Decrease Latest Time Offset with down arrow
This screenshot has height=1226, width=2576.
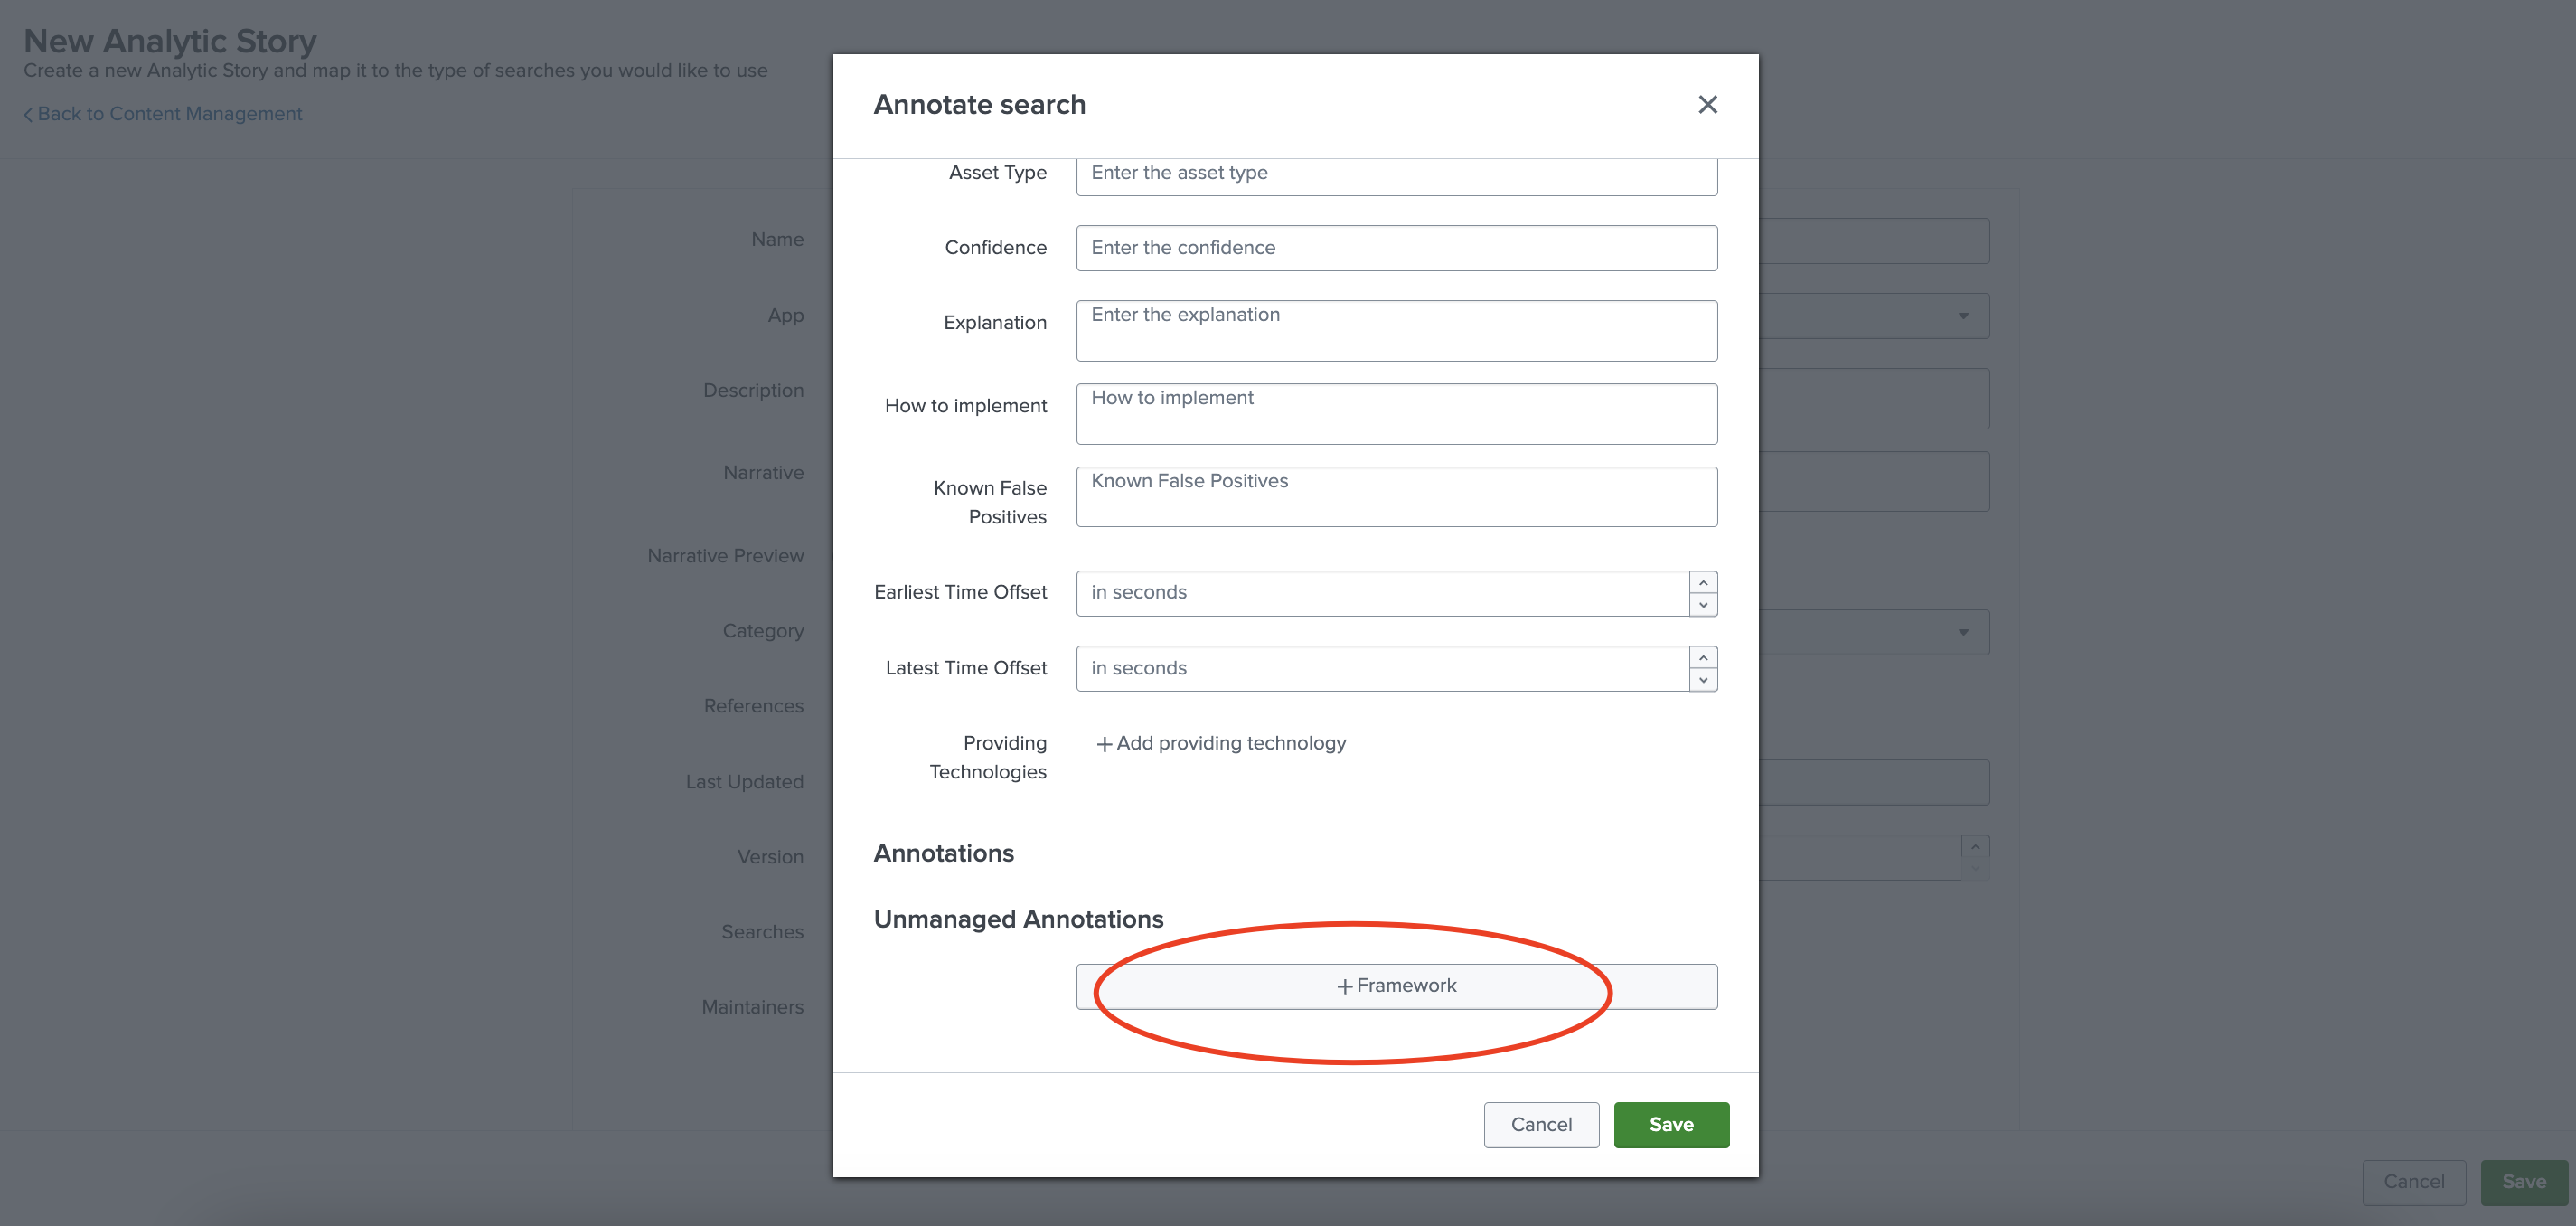[x=1703, y=680]
